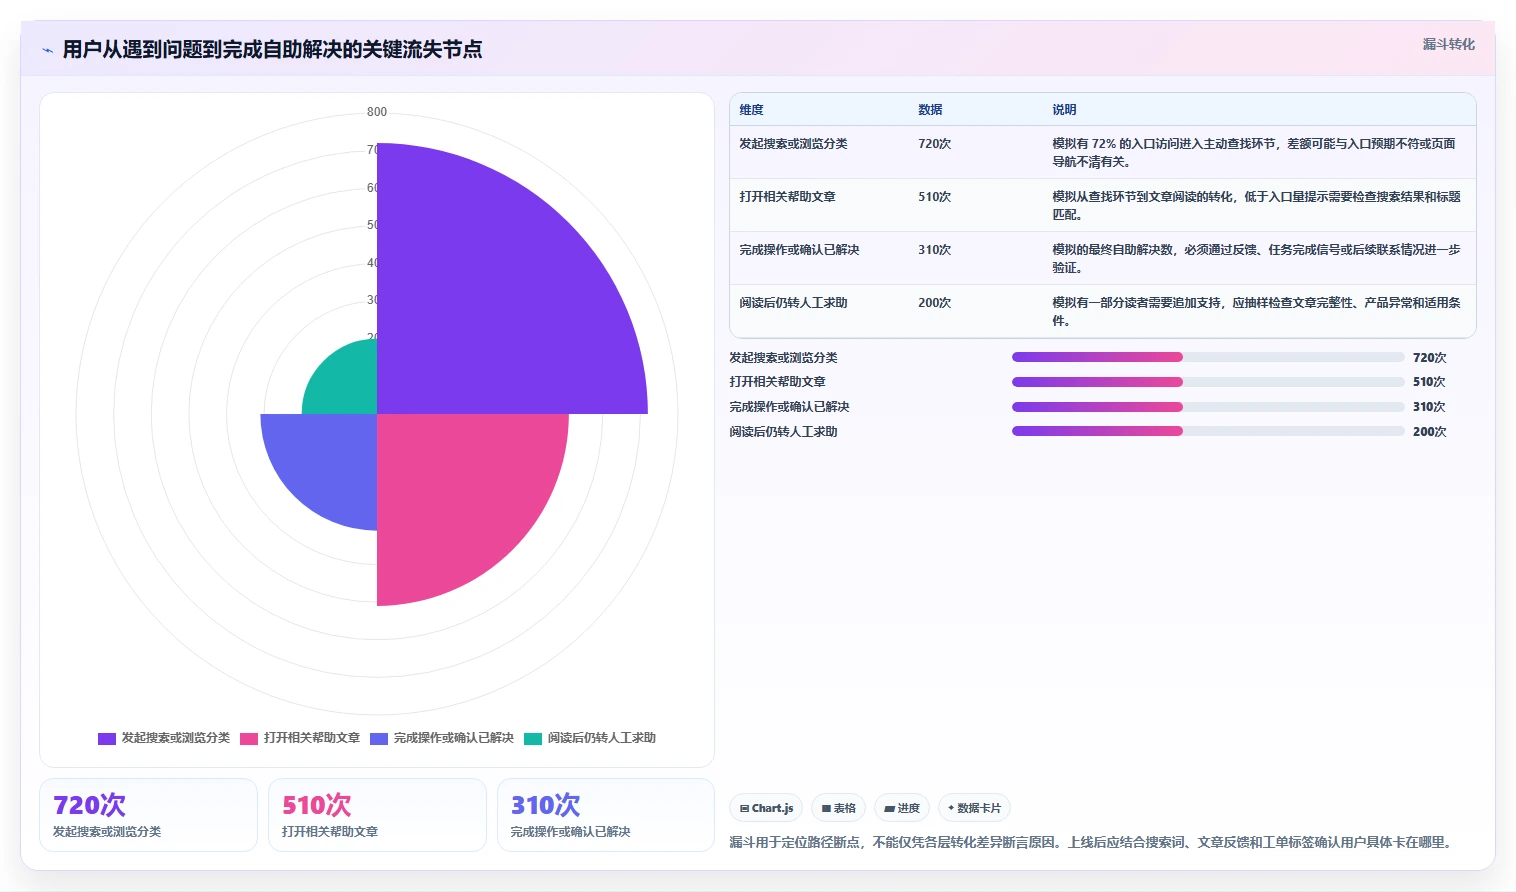Click the description starting 模拟有一部分读者
Screen dimensions: 1516x892
point(1256,312)
